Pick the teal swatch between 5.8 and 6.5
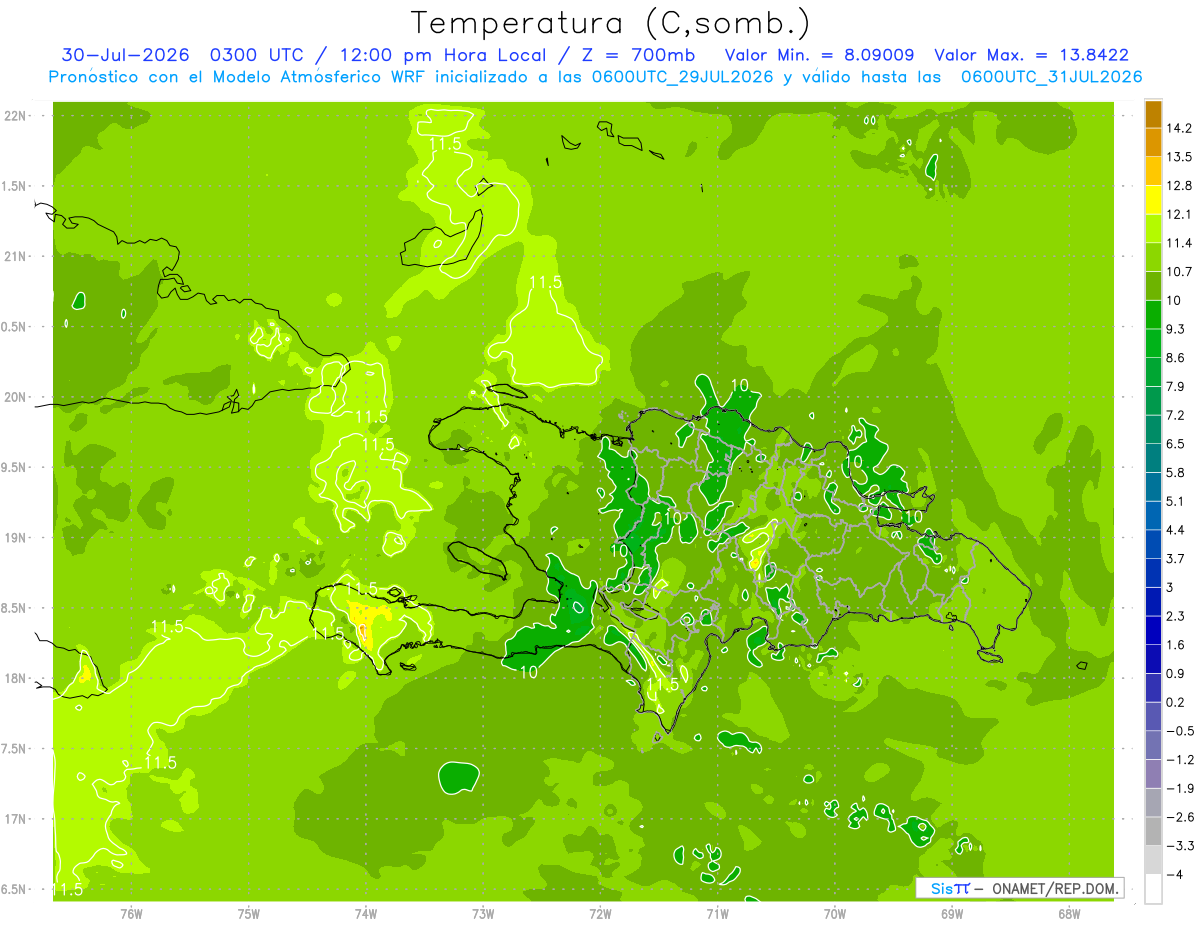Screen dimensions: 1200x927 tap(1153, 458)
